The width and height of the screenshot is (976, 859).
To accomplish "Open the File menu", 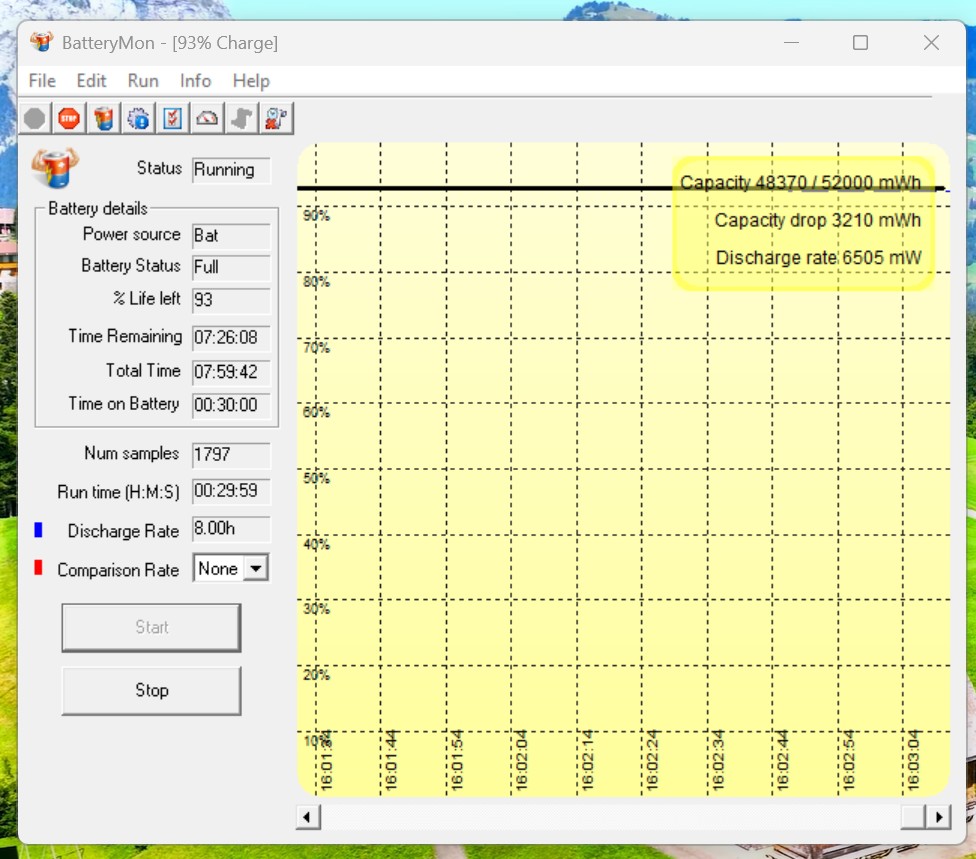I will (x=42, y=81).
